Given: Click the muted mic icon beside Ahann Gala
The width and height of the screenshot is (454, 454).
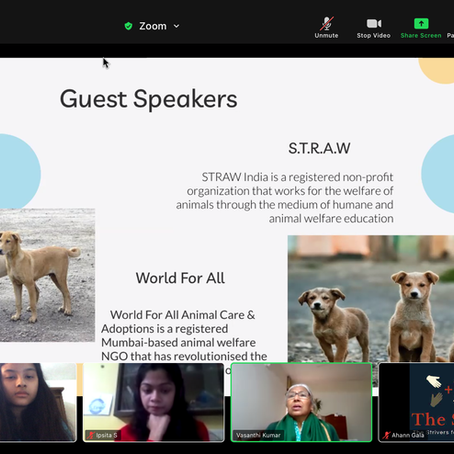Looking at the screenshot, I should [x=386, y=435].
